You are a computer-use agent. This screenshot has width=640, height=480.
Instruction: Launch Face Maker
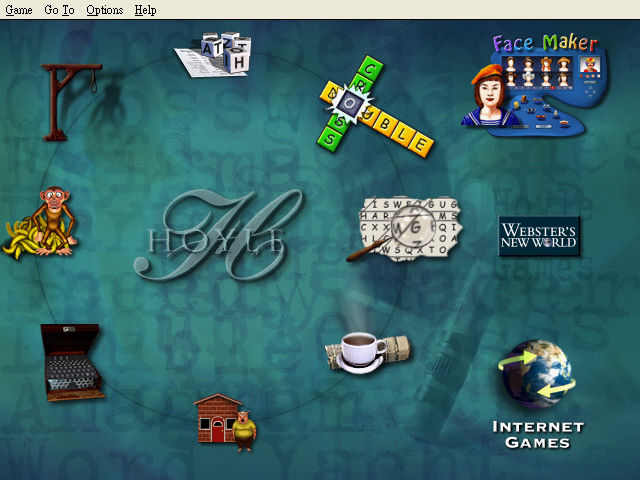(x=535, y=84)
